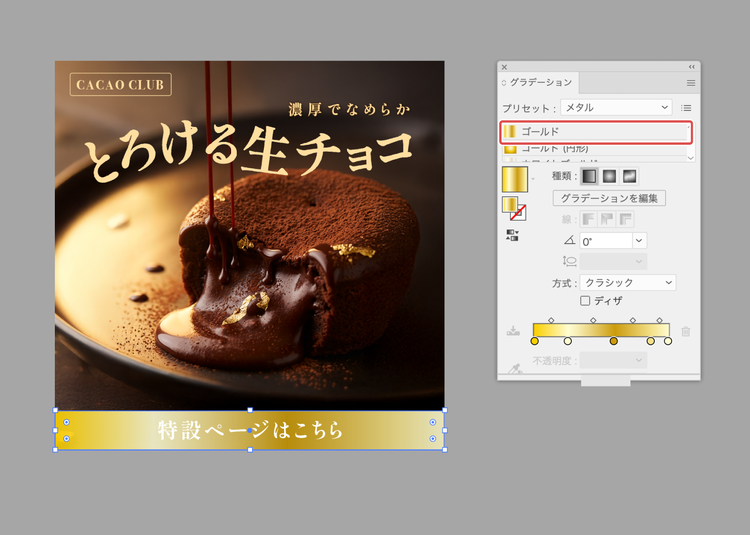Click the グラデーションを編集 button
Viewport: 750px width, 535px height.
[x=609, y=198]
